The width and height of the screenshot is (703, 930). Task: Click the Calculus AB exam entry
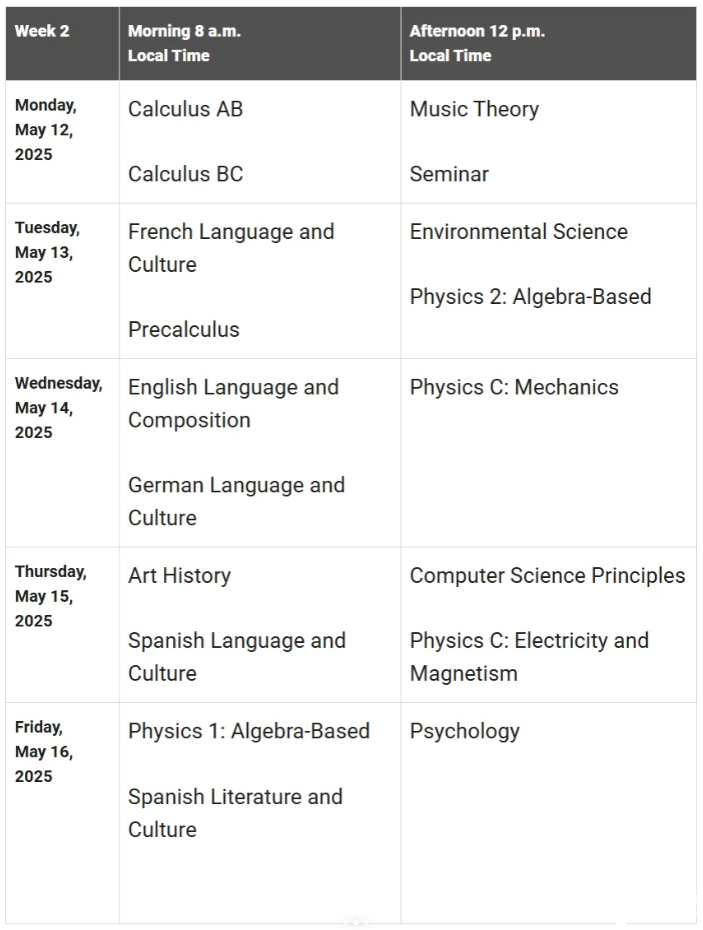pyautogui.click(x=185, y=109)
